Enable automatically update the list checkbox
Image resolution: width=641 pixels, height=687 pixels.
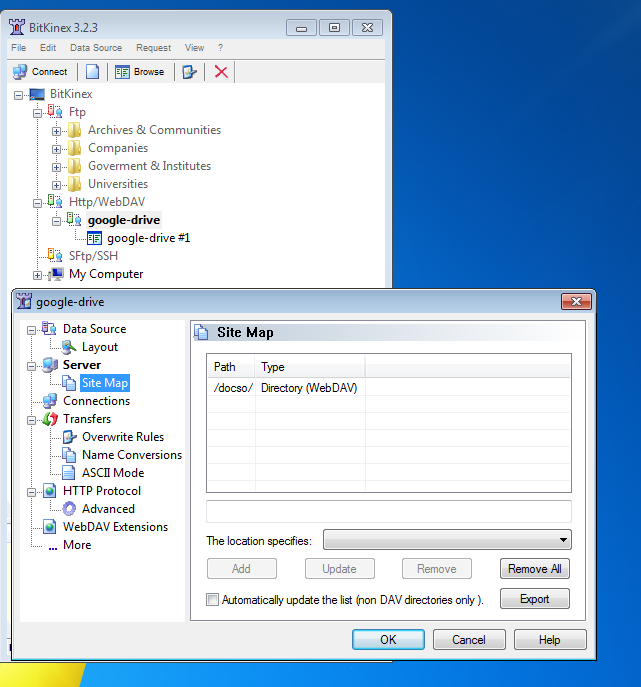tap(212, 599)
